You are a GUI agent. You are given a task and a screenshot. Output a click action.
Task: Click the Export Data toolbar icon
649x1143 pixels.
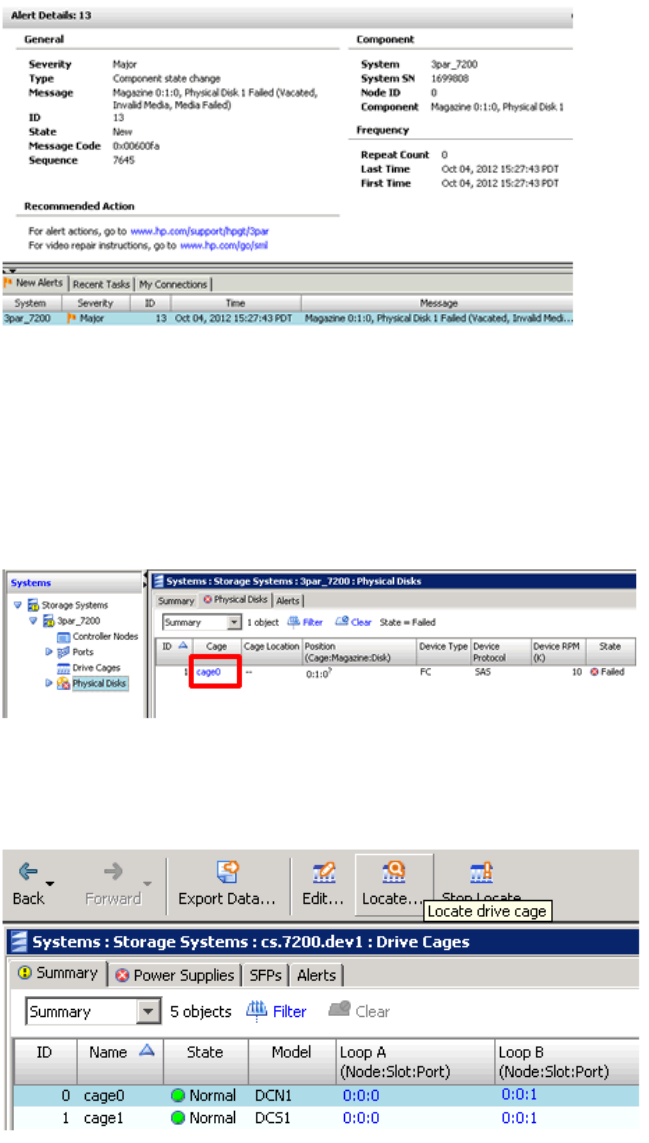pos(228,872)
